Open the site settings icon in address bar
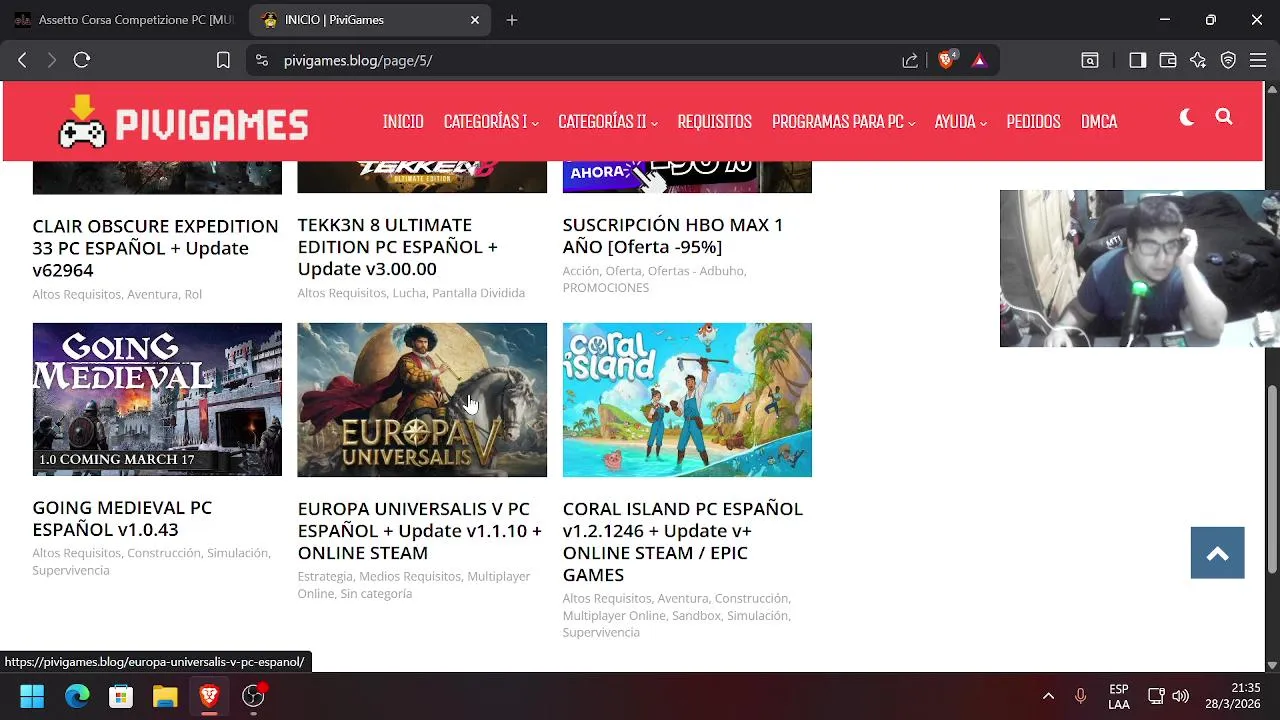1280x720 pixels. point(262,60)
